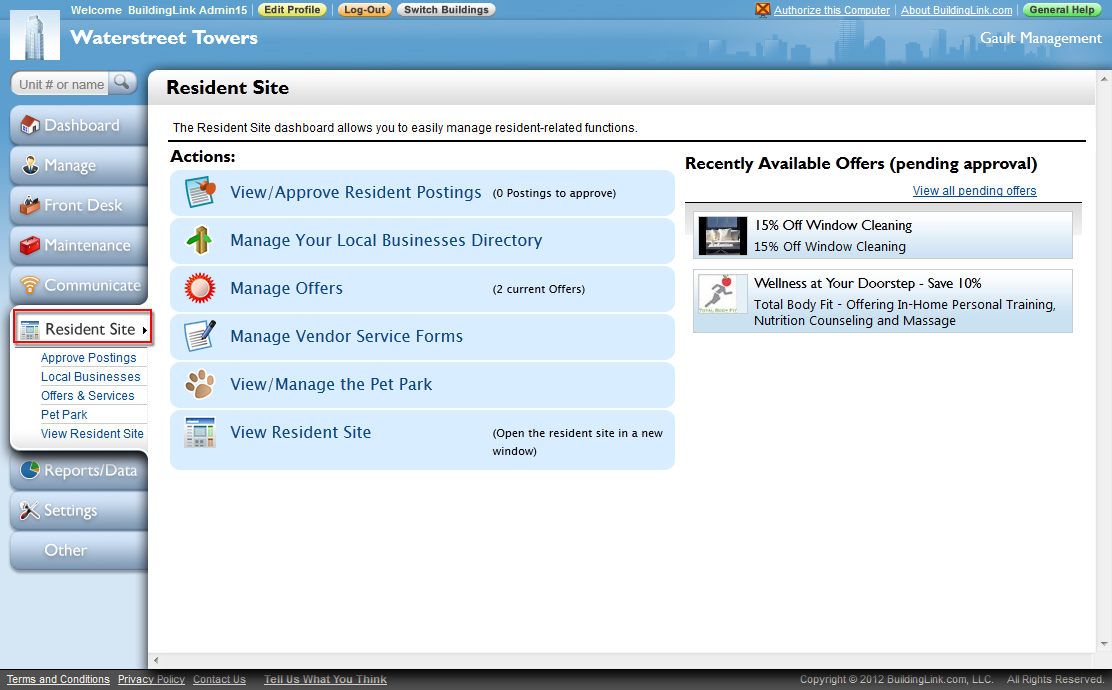The width and height of the screenshot is (1112, 690).
Task: Click the Communicate wifi signal icon
Action: coord(30,285)
